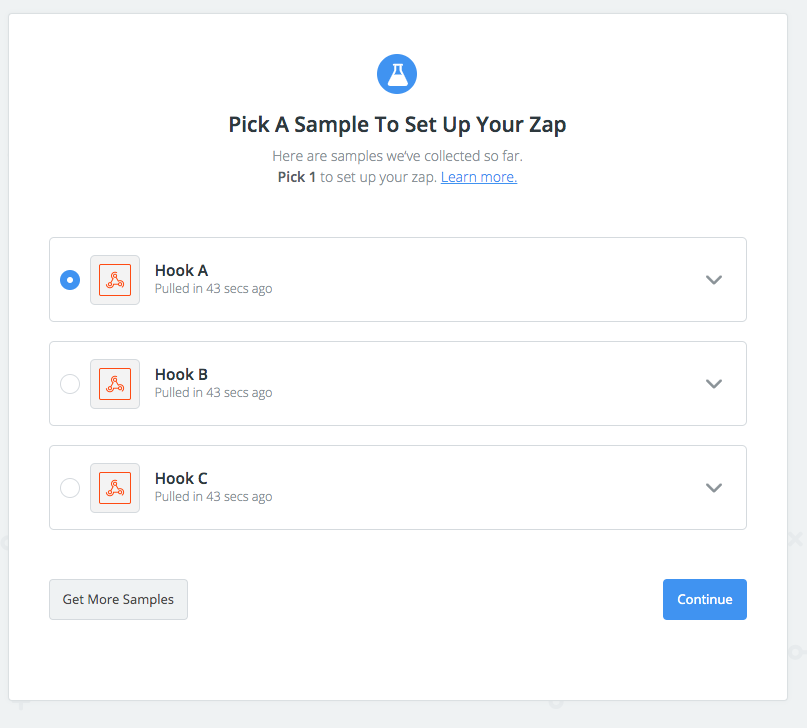Click the Pick A Sample heading
This screenshot has height=728, width=807.
397,125
